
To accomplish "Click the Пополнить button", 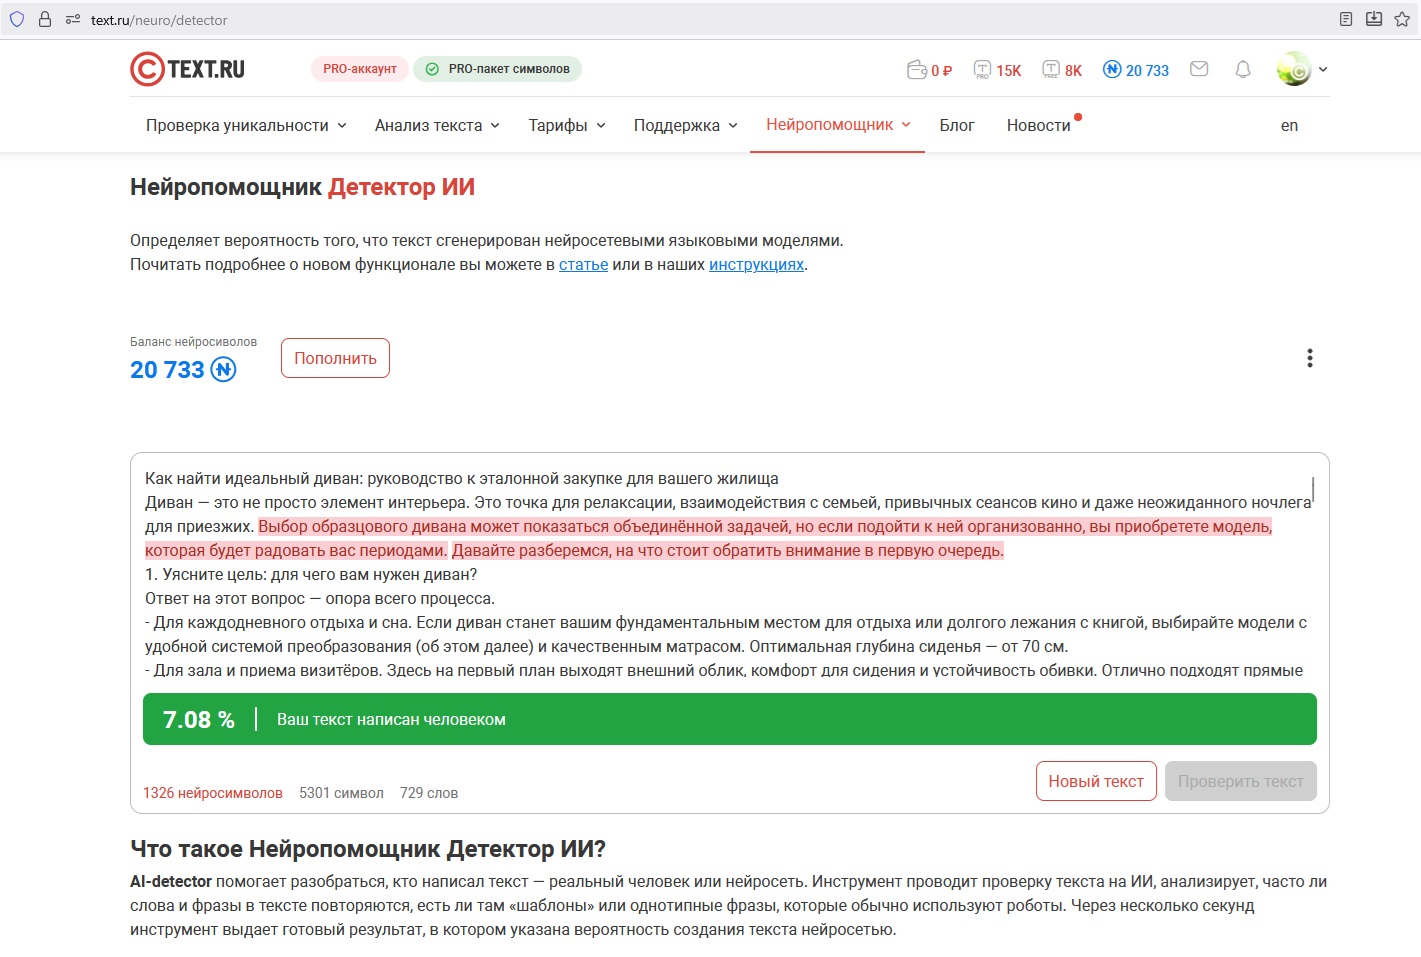I will point(335,358).
